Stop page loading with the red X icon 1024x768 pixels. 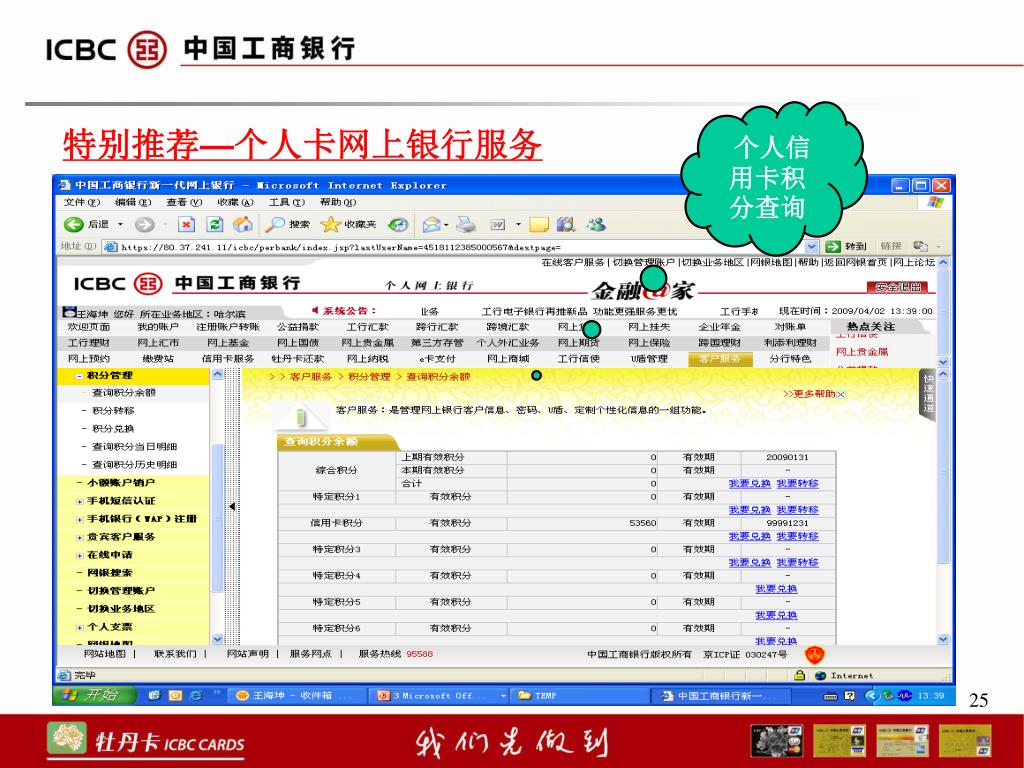(186, 225)
